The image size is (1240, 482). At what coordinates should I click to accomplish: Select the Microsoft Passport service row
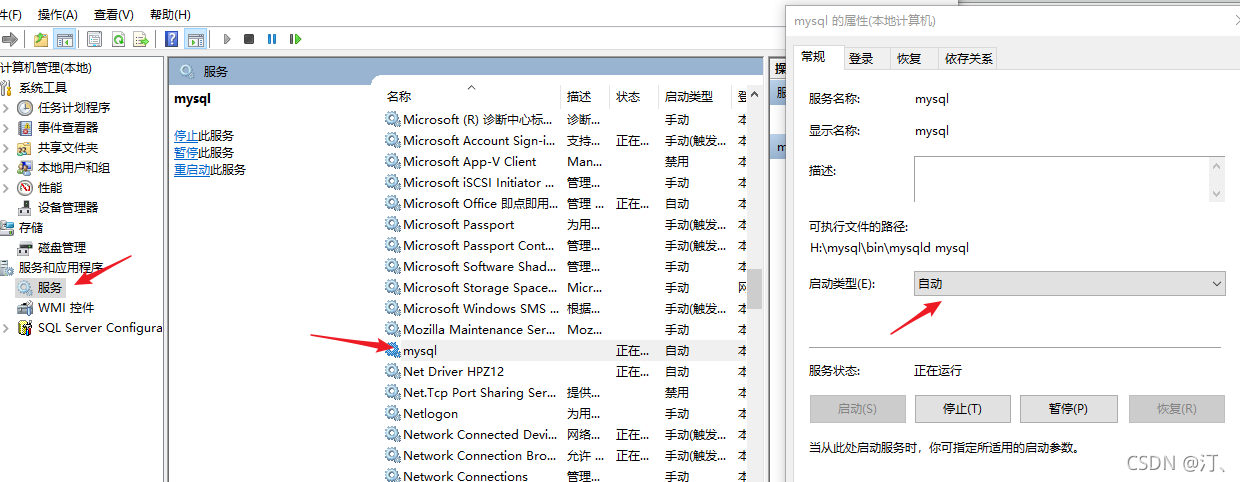[567, 225]
